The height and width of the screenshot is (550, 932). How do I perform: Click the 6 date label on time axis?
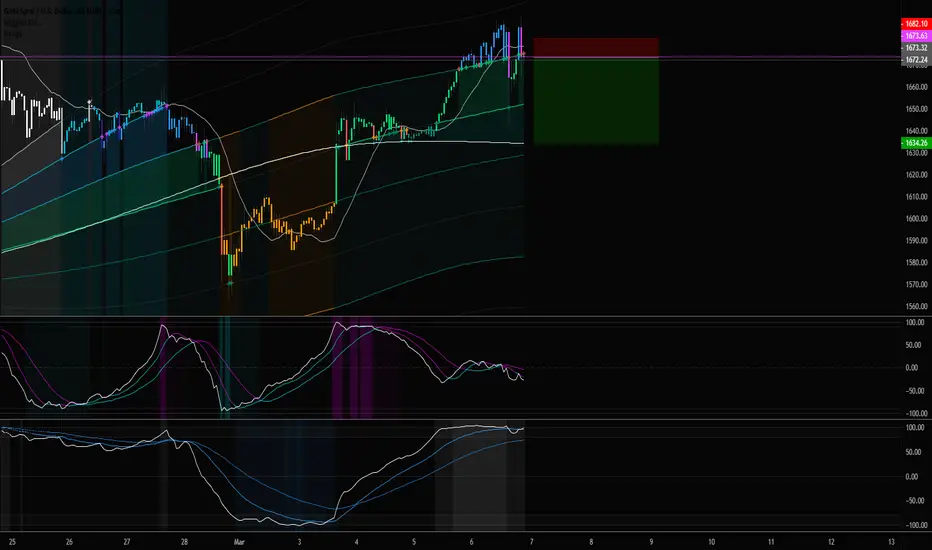click(471, 542)
